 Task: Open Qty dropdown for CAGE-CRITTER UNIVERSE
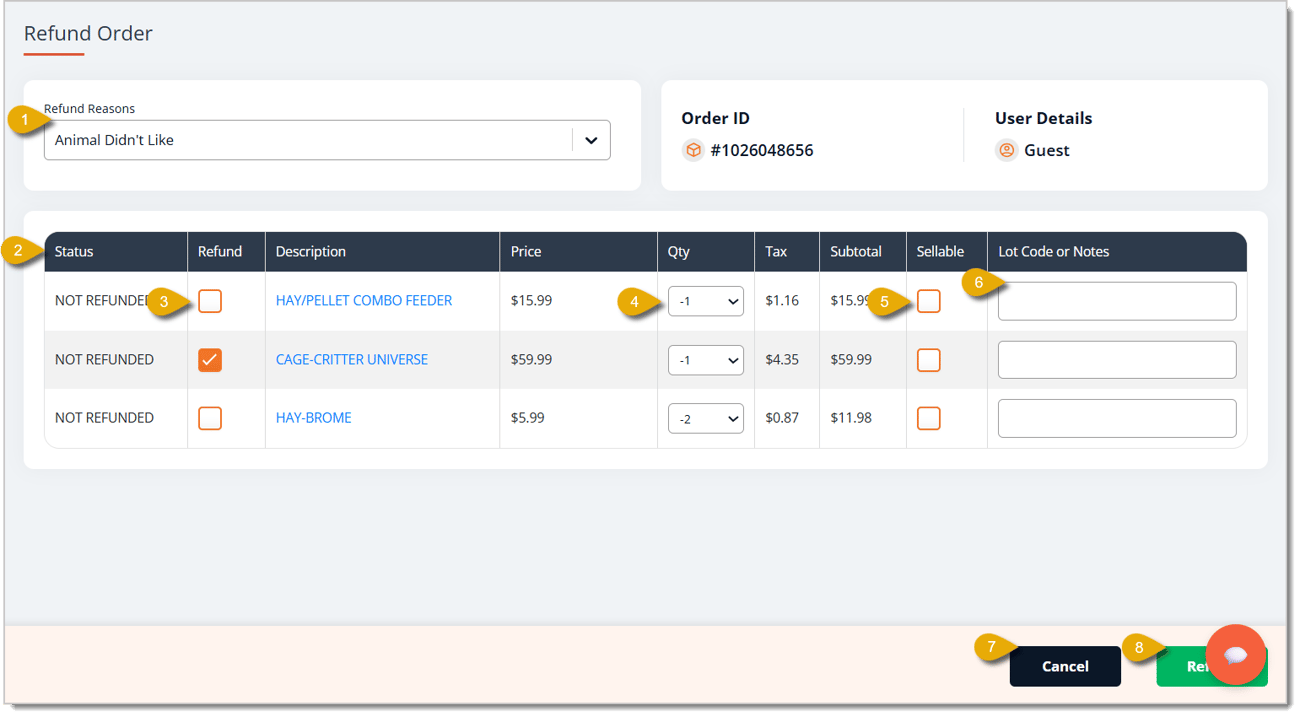click(706, 360)
